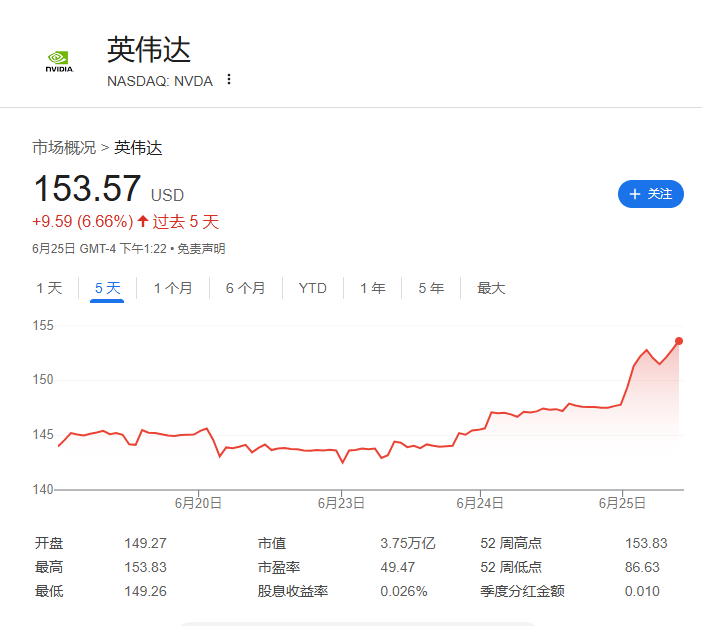702x626 pixels.
Task: Open the 免责声明 disclaimer link
Action: 201,249
